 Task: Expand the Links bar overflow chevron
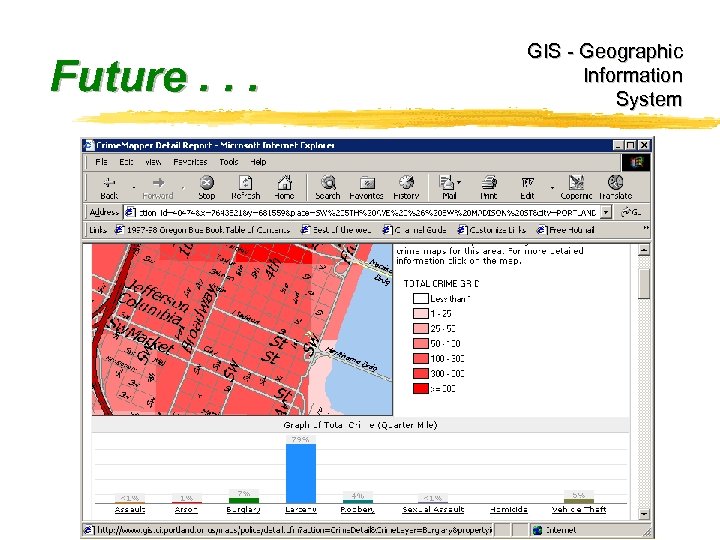[x=646, y=228]
